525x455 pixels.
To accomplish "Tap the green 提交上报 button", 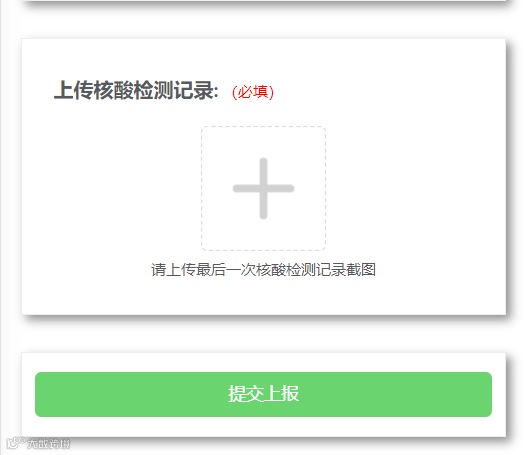I will click(263, 394).
